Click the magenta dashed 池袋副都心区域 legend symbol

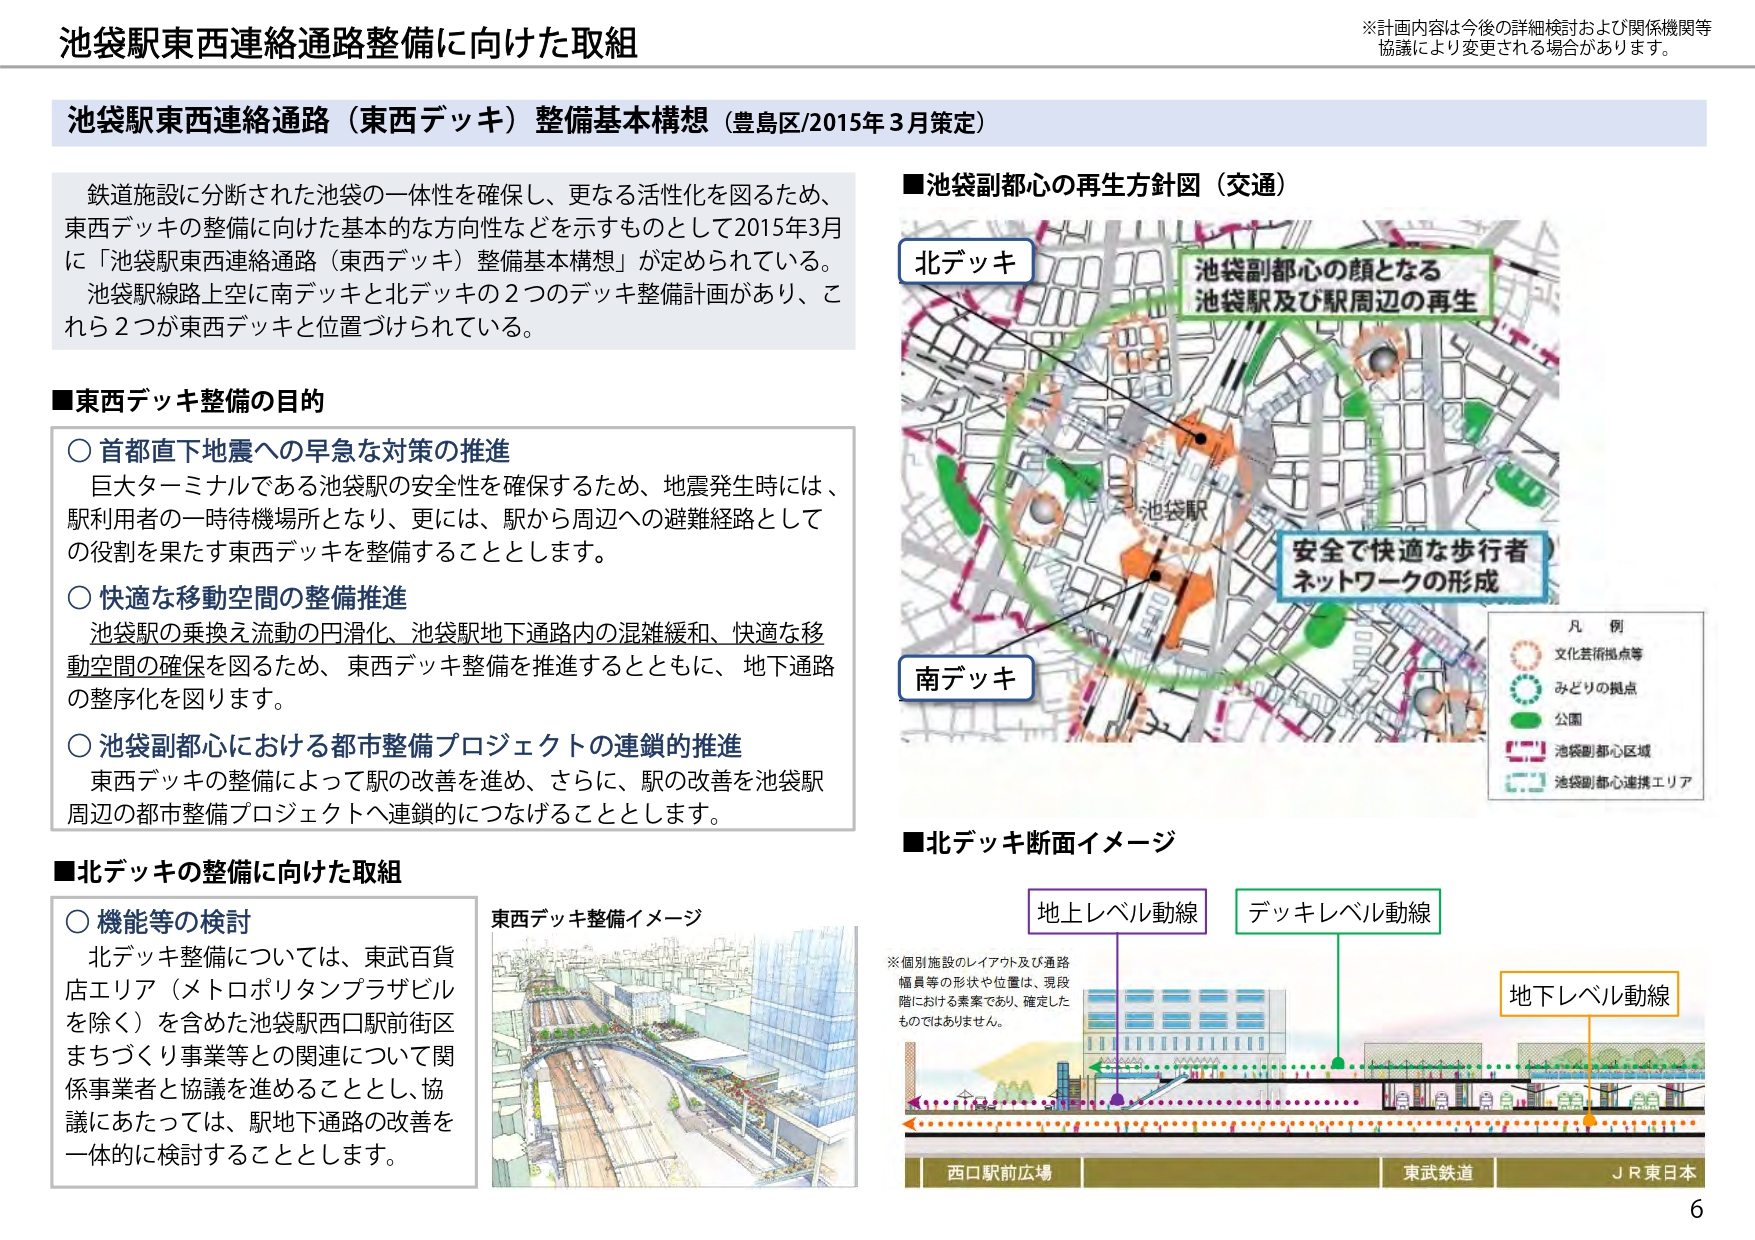click(1526, 751)
